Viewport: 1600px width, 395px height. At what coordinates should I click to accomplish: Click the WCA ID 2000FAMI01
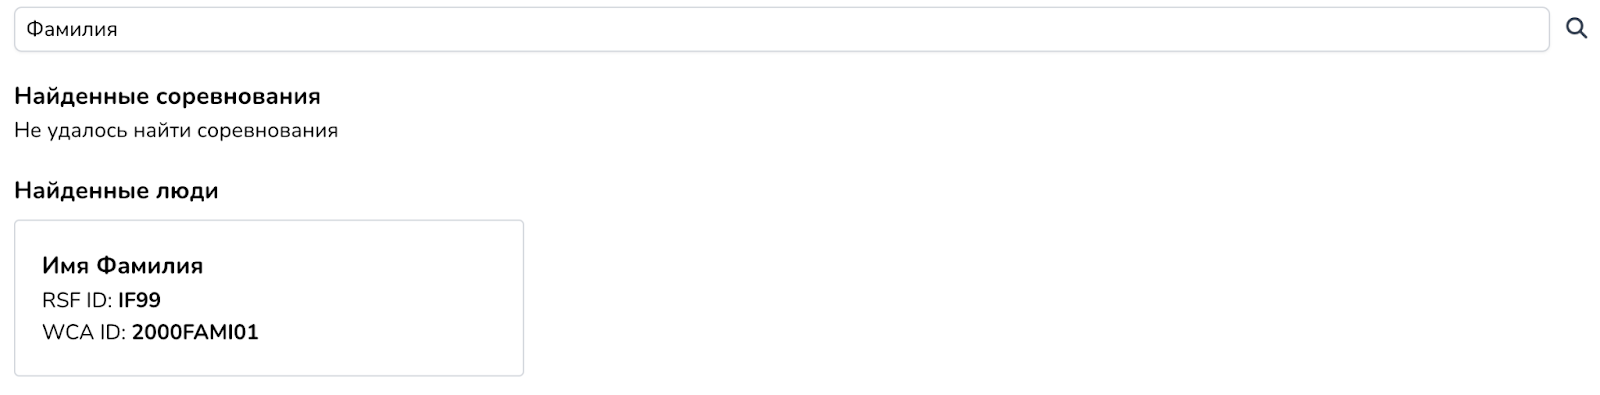point(195,333)
